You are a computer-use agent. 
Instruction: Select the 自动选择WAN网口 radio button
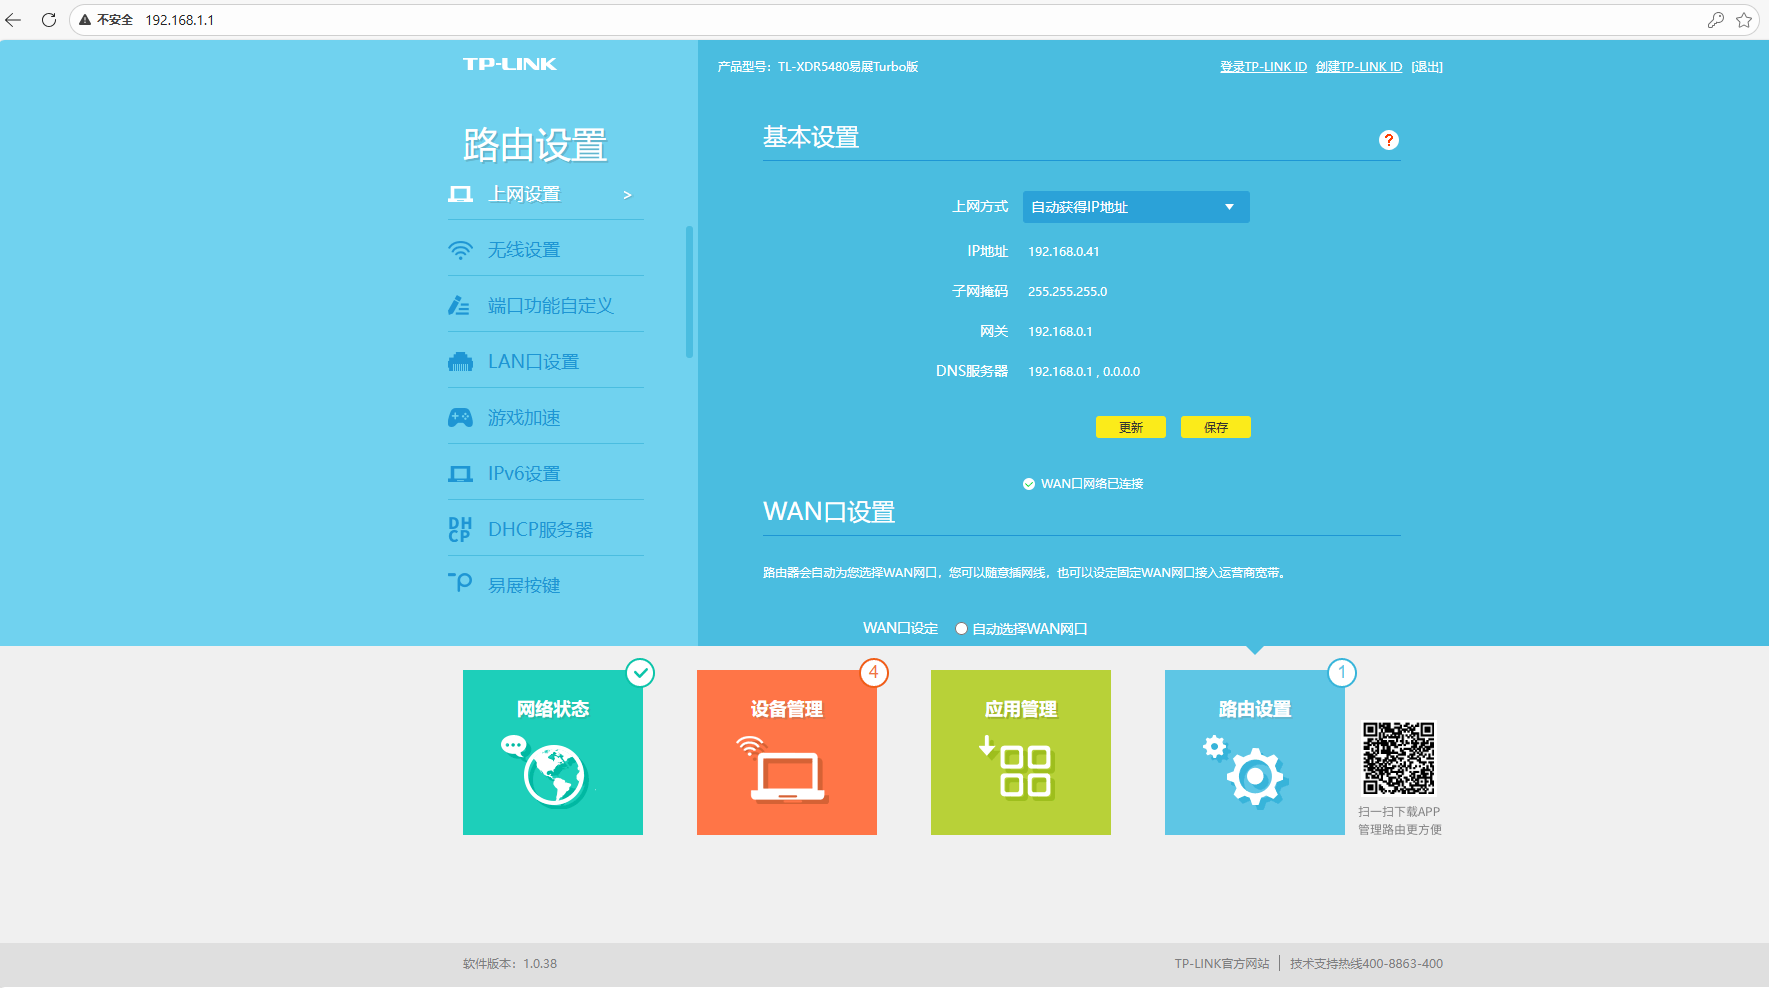click(x=961, y=629)
